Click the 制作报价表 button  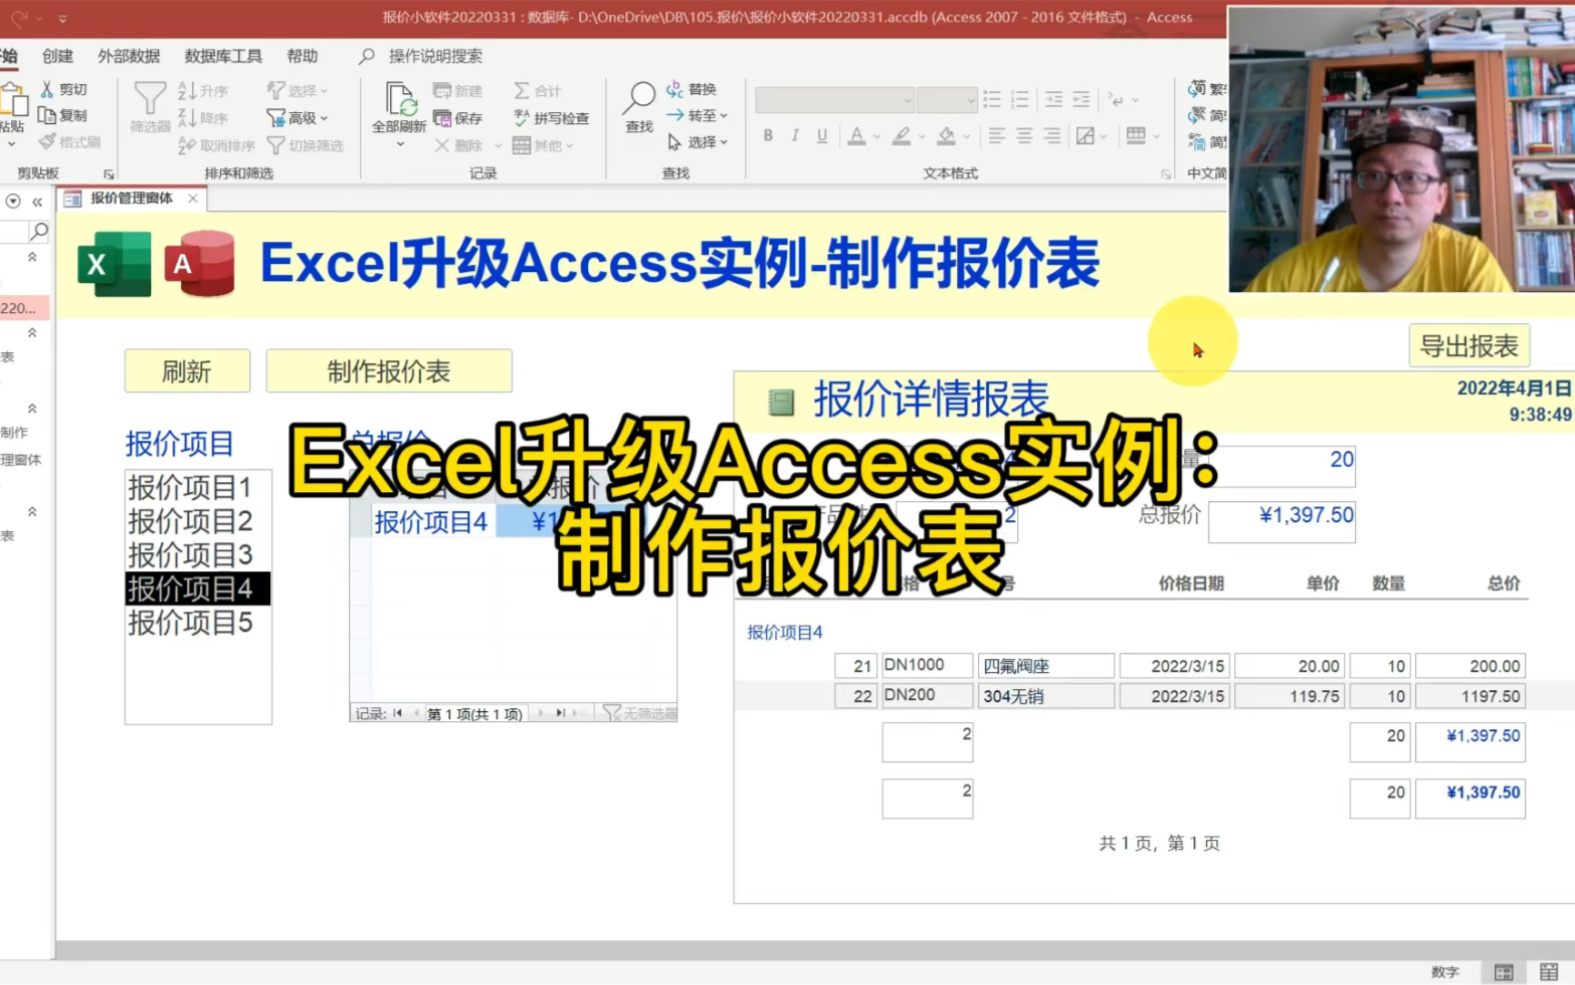coord(389,372)
